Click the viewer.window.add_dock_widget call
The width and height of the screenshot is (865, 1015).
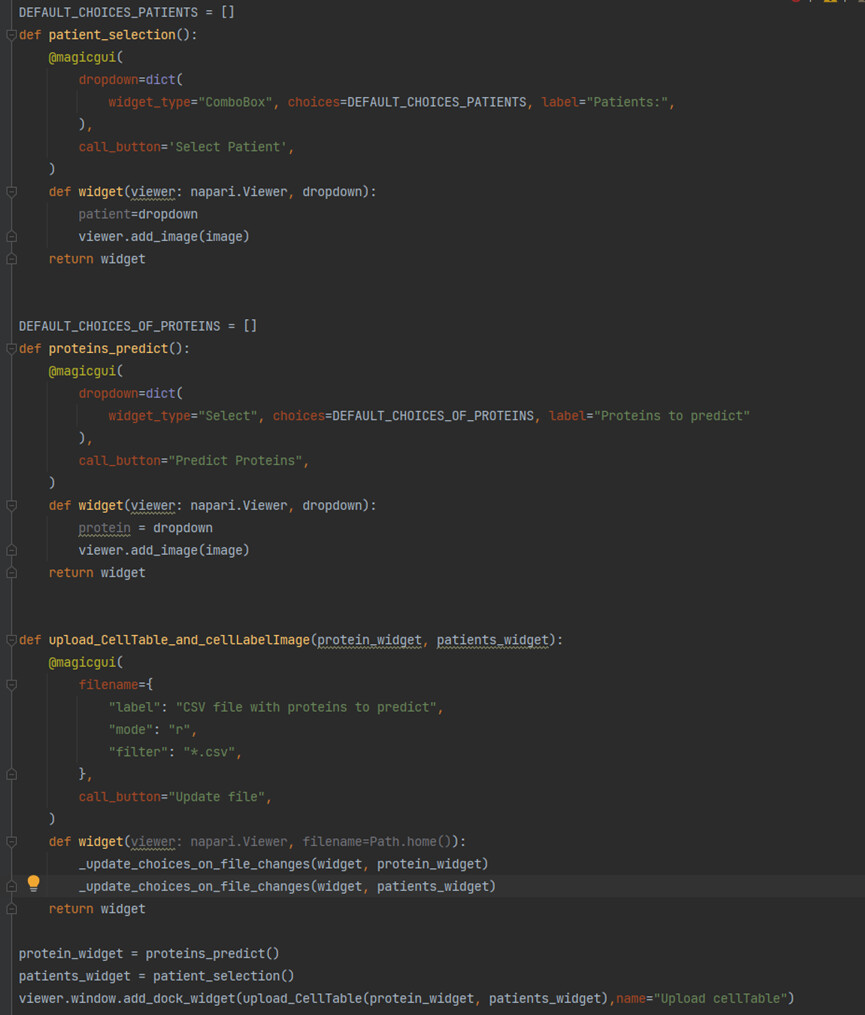coord(120,998)
